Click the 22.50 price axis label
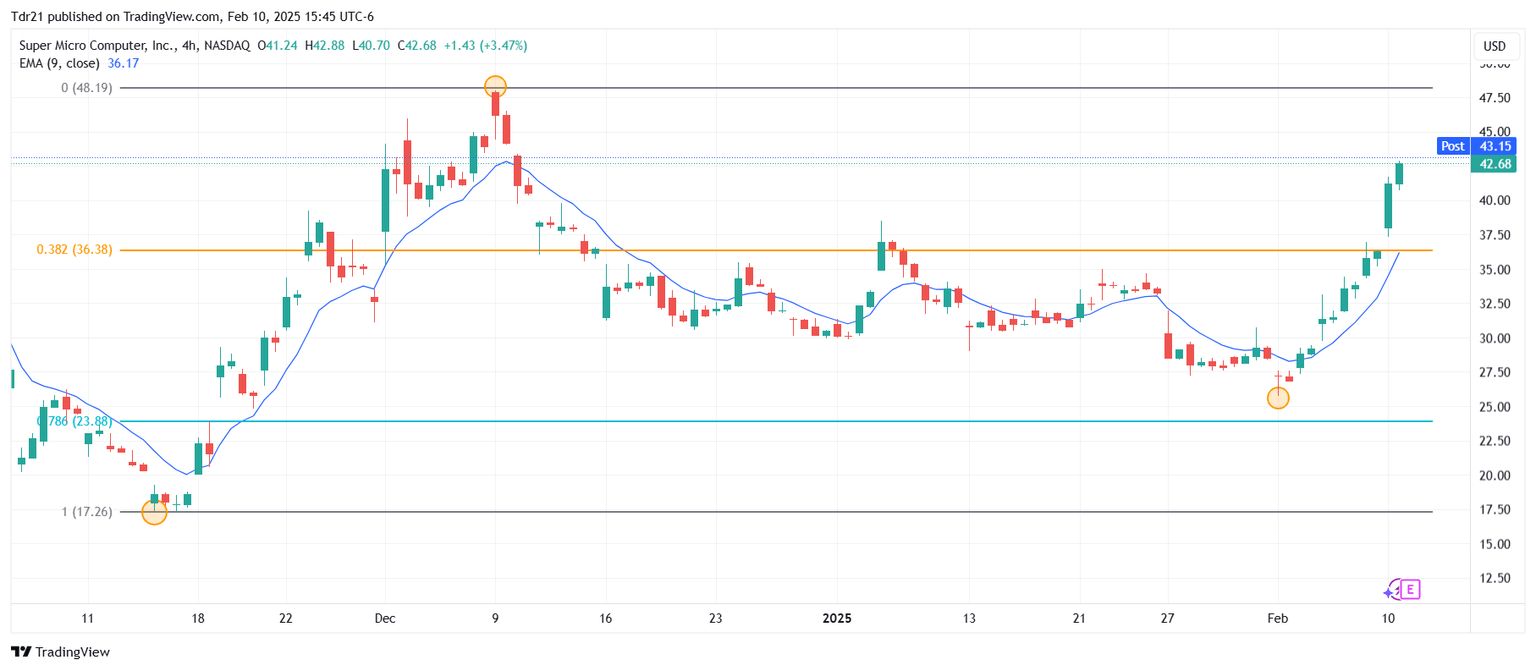 1495,441
